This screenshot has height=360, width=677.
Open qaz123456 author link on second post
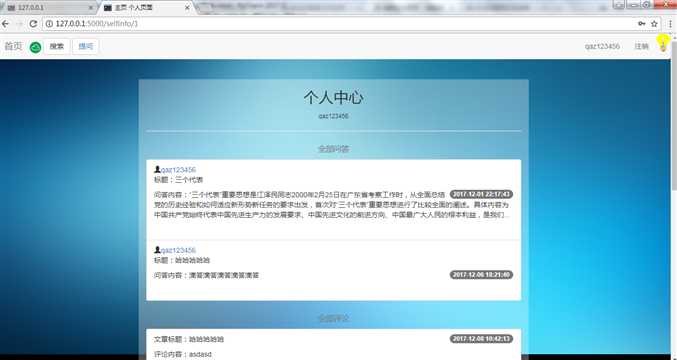tap(178, 250)
